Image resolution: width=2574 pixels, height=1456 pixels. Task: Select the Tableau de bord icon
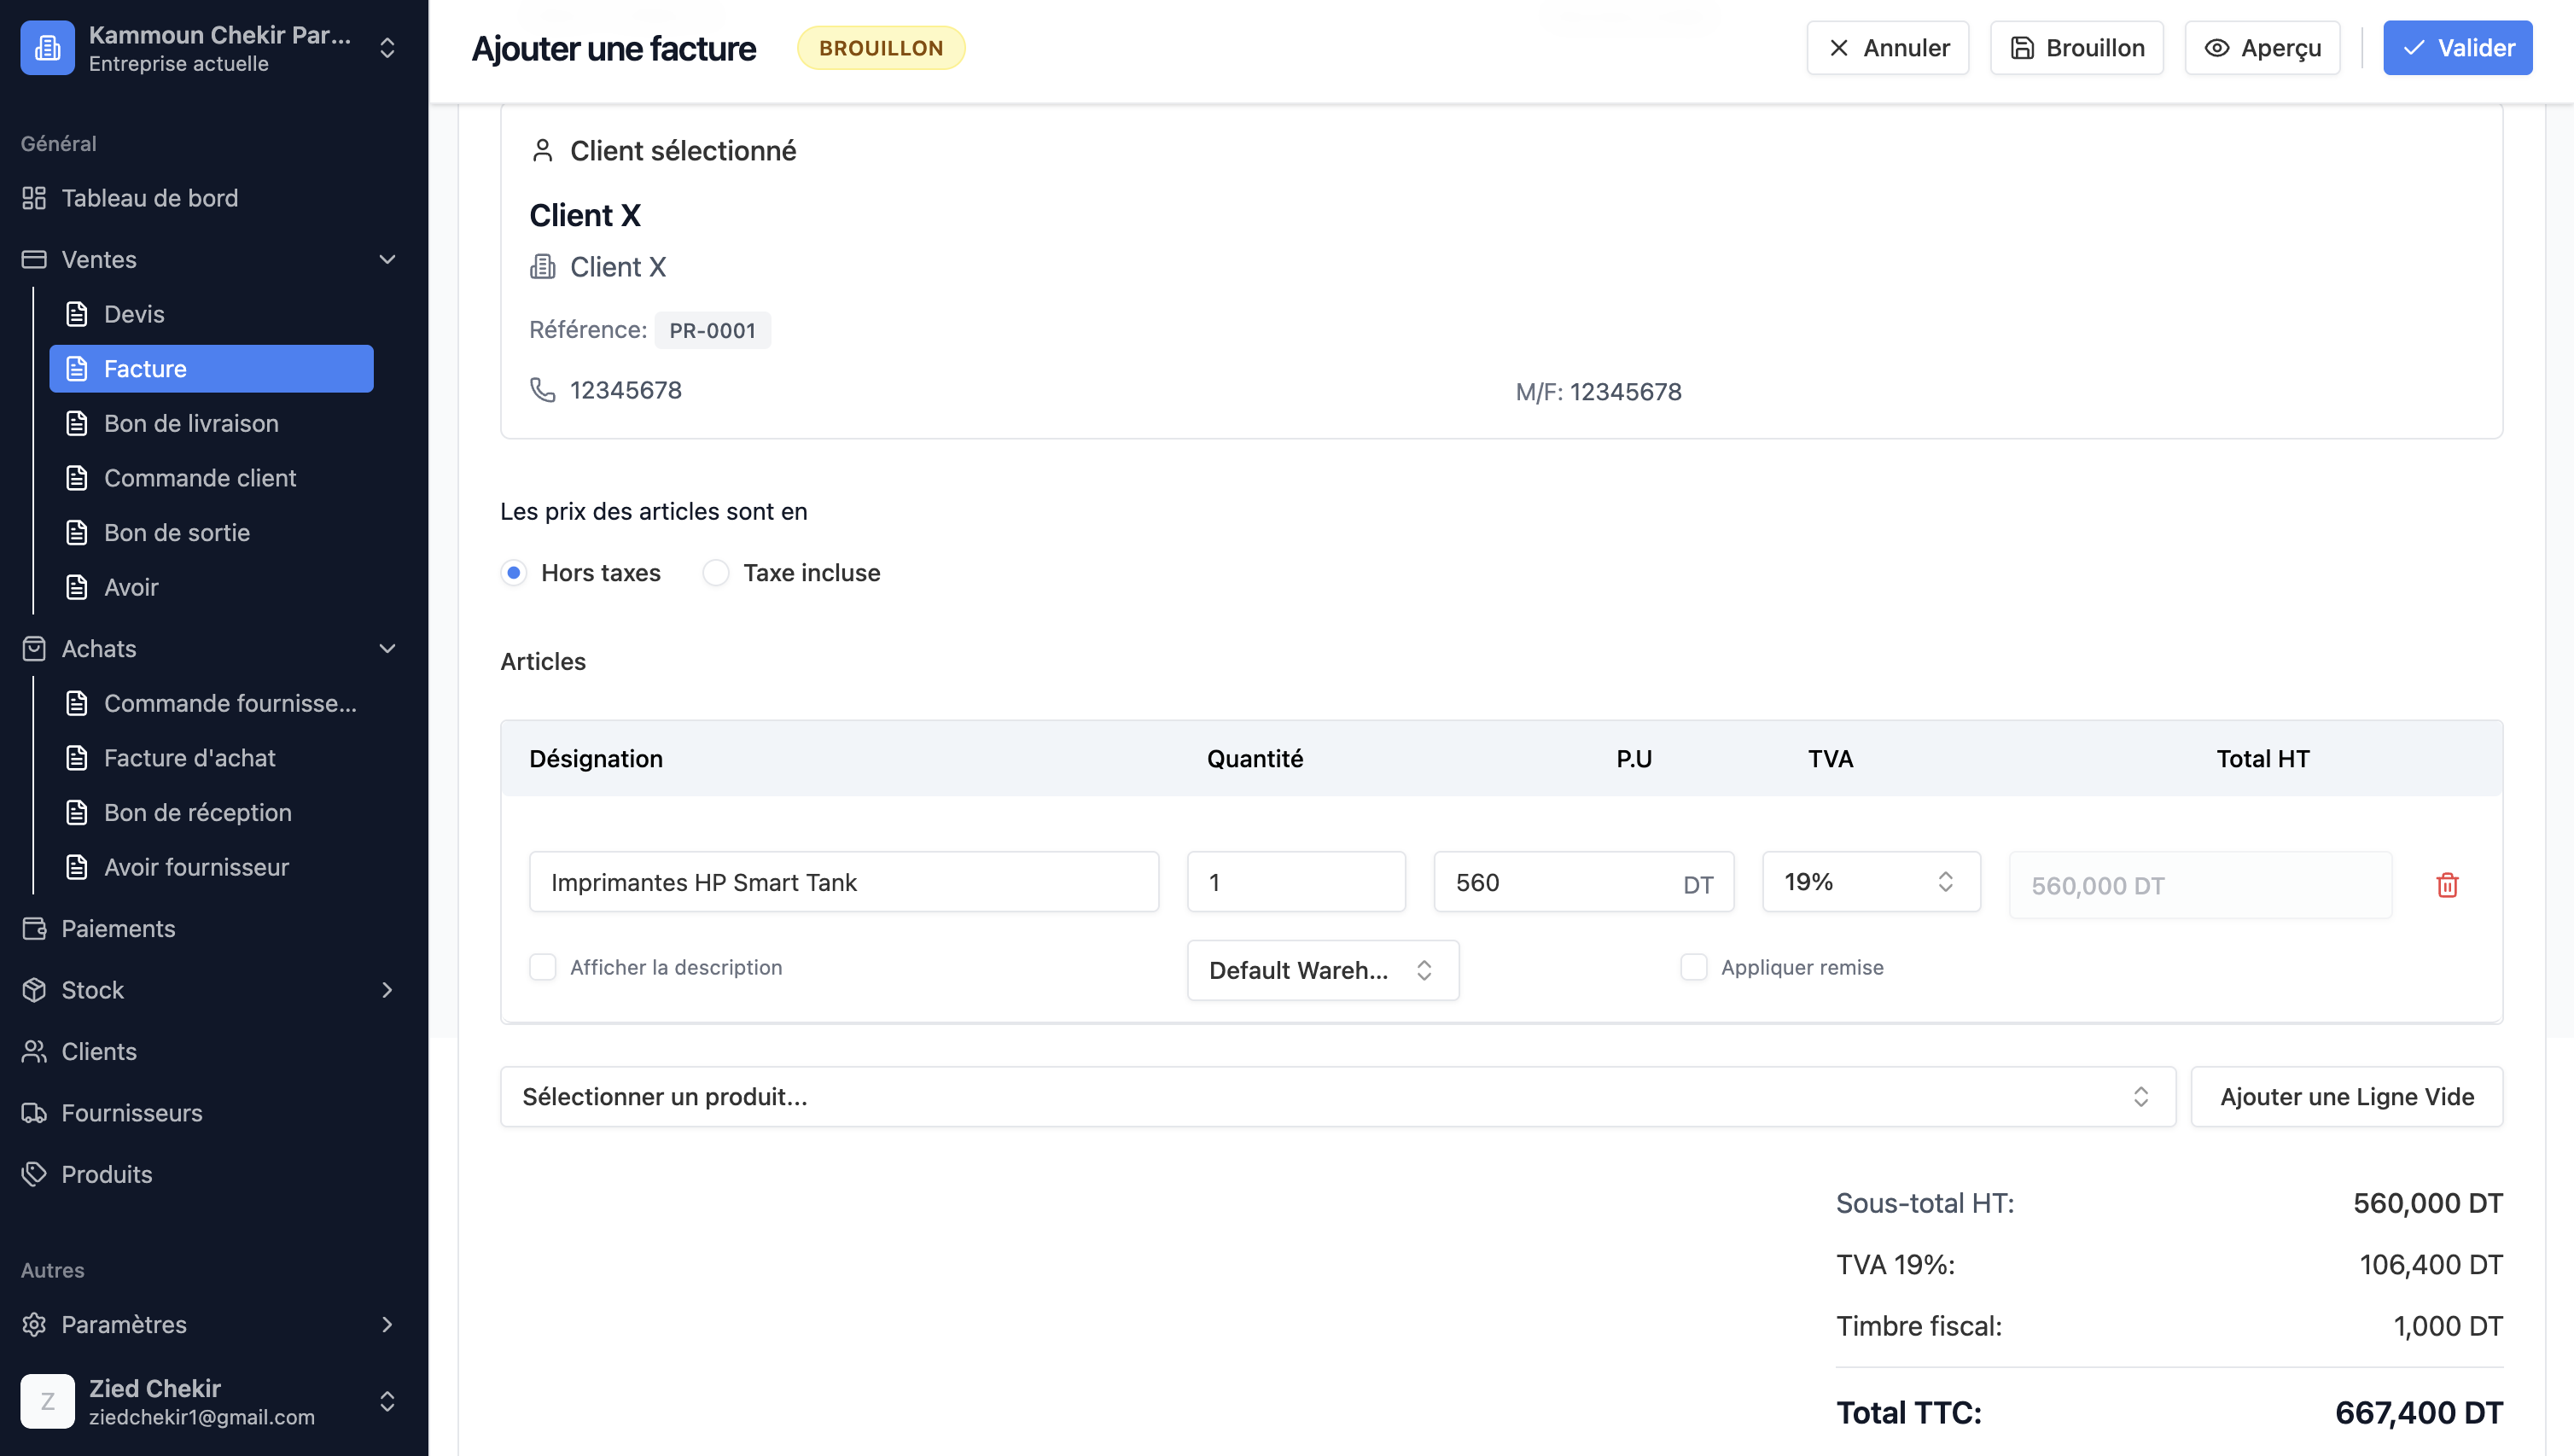(33, 198)
